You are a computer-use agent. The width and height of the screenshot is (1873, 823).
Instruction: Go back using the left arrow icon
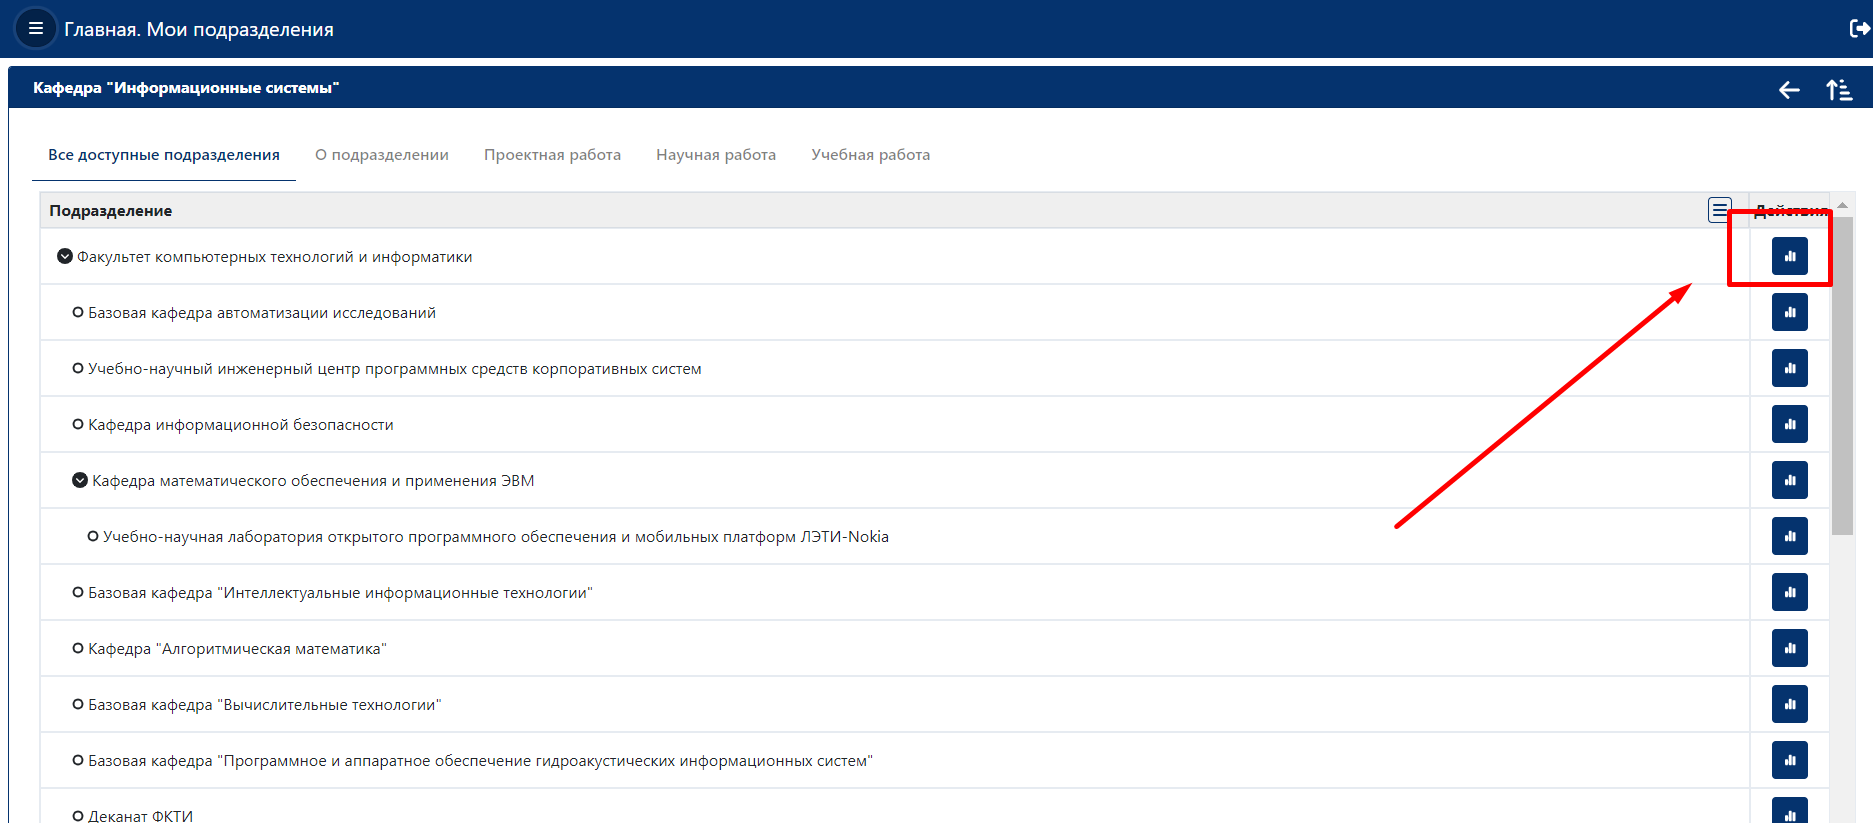1789,90
